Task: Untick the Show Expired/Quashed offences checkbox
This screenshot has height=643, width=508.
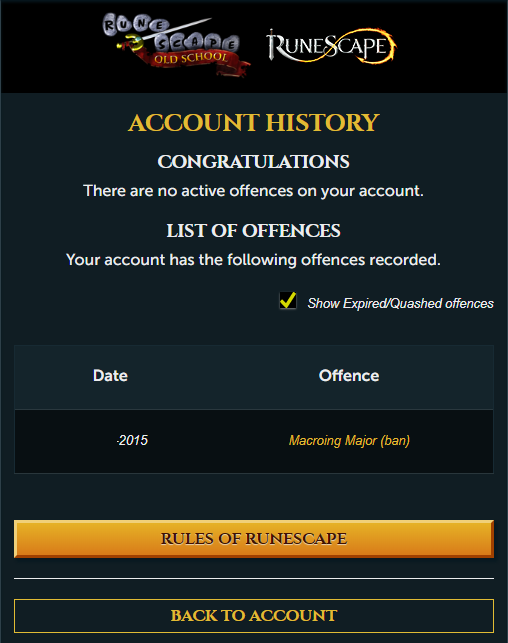Action: [288, 301]
